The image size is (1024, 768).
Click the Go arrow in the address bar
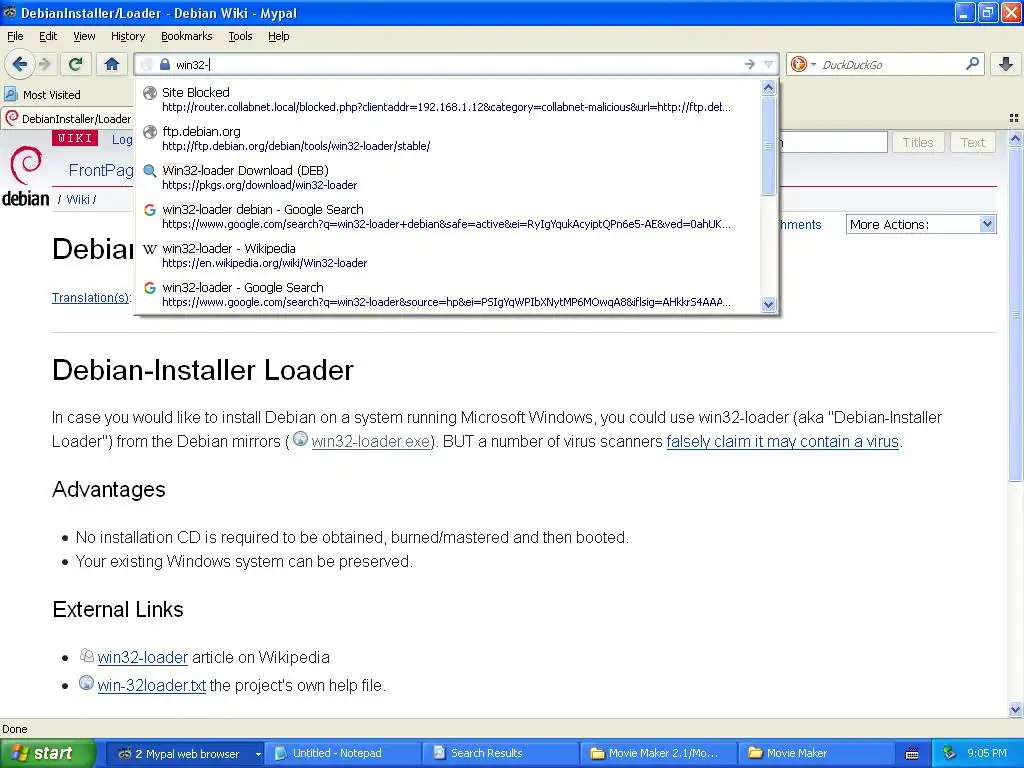pos(749,64)
